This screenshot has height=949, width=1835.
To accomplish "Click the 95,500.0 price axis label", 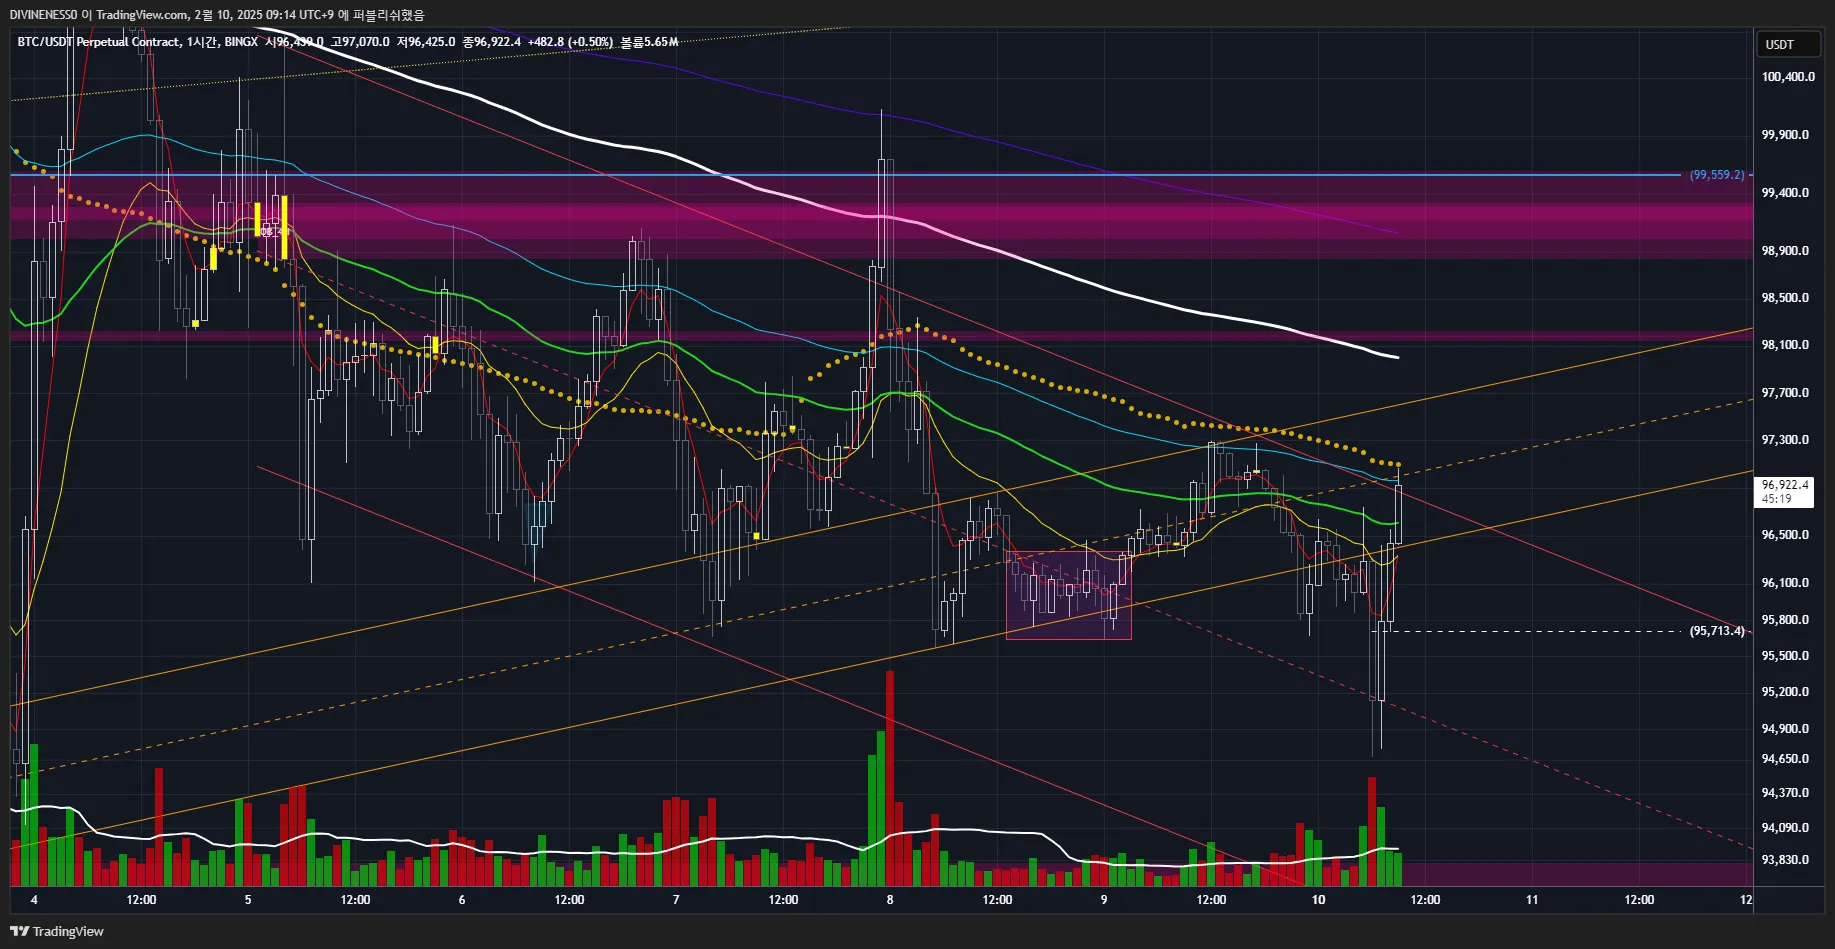I will tap(1785, 656).
